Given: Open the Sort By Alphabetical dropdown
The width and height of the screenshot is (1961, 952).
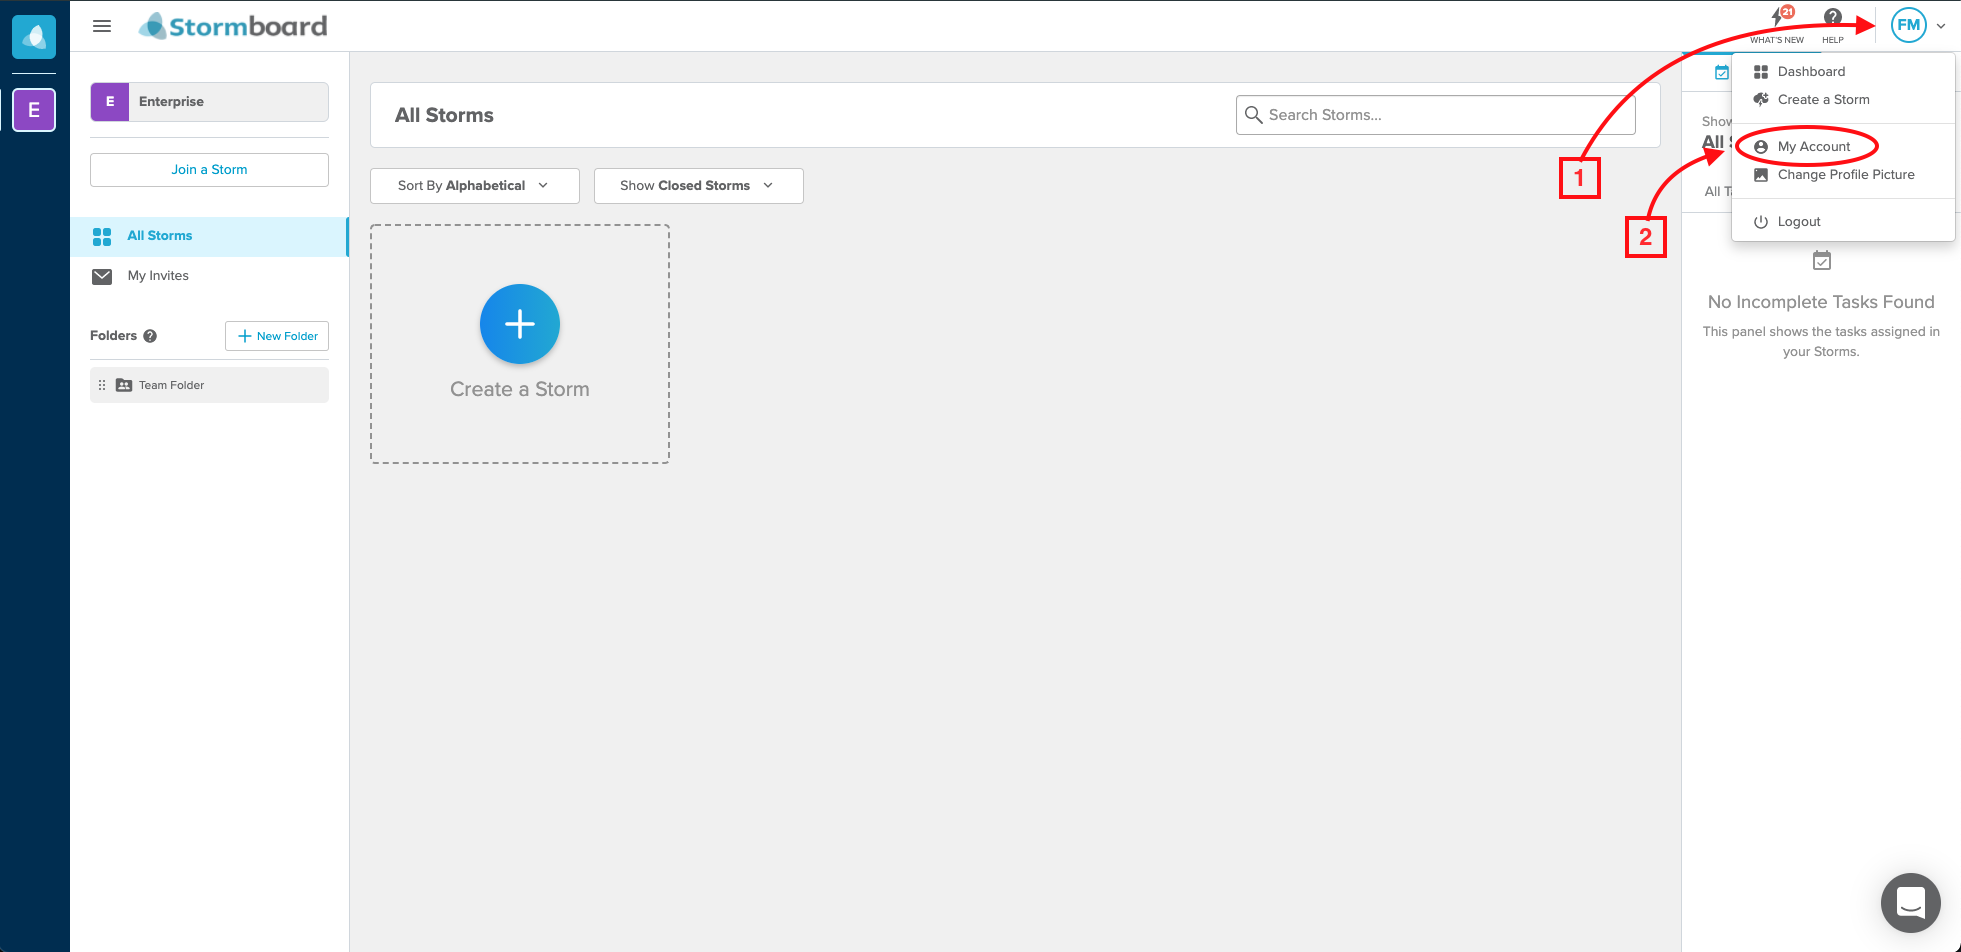Looking at the screenshot, I should point(475,186).
